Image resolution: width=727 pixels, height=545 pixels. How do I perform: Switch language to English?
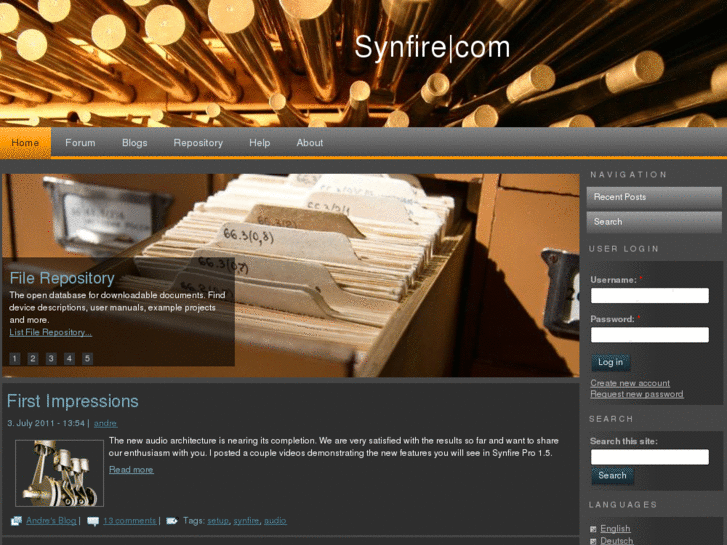(615, 529)
